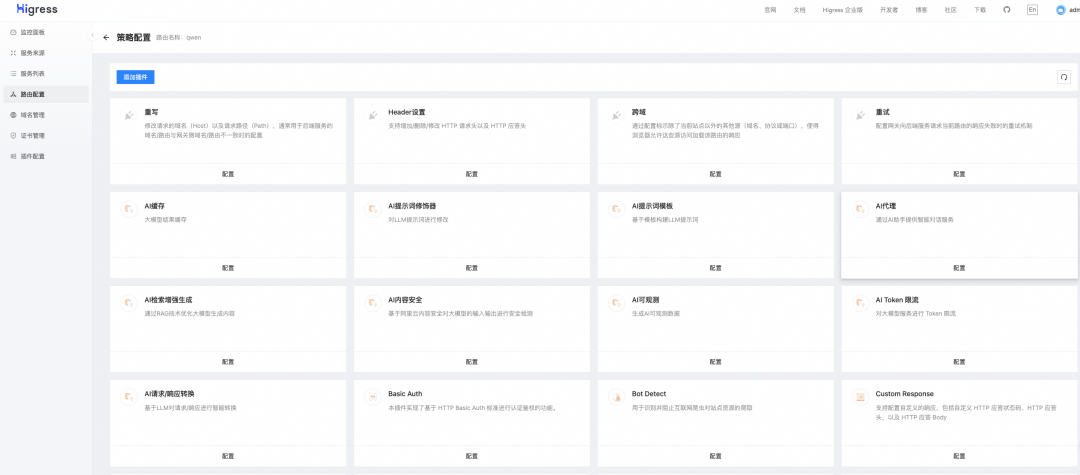
Task: Click the AI提示词修饰器 plugin icon
Action: click(372, 209)
